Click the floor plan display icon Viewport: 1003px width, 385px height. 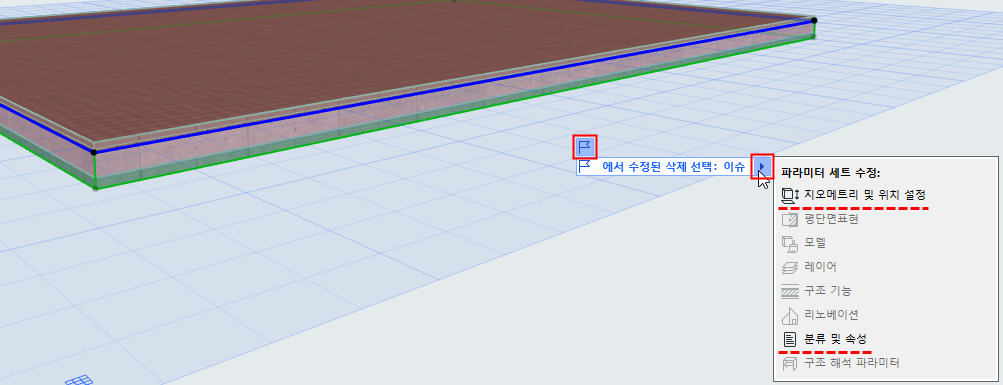click(790, 219)
